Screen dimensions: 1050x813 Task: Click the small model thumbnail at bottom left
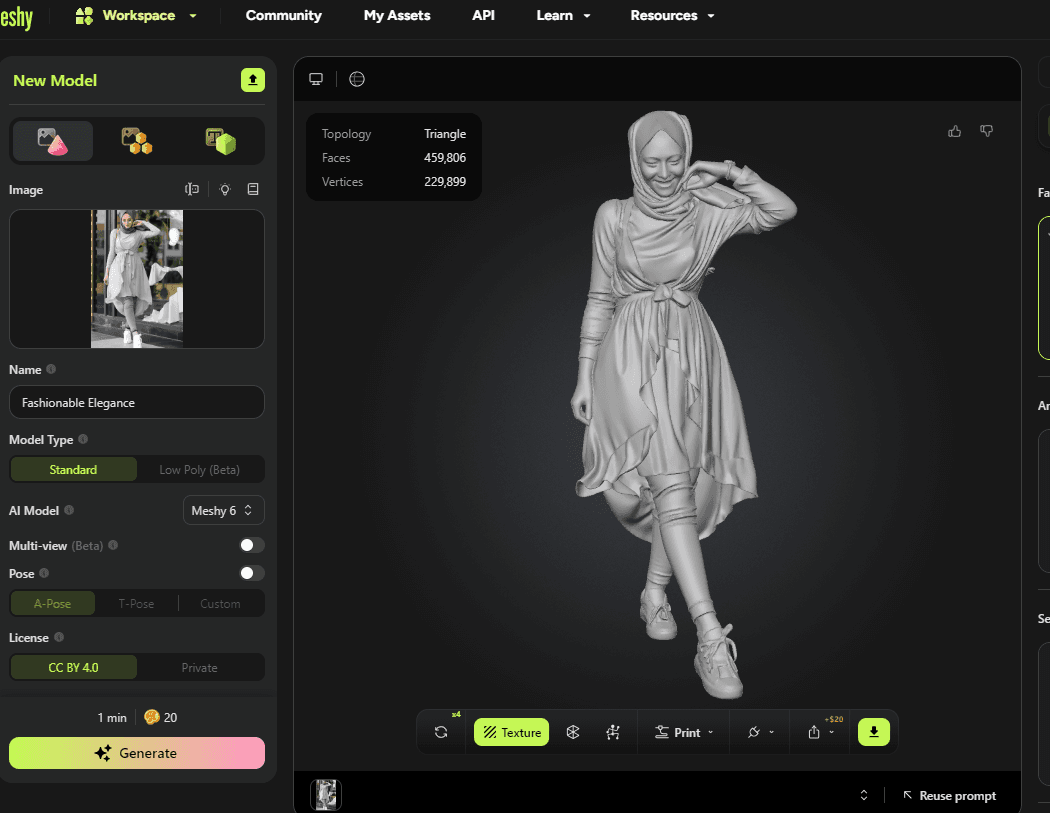tap(326, 795)
